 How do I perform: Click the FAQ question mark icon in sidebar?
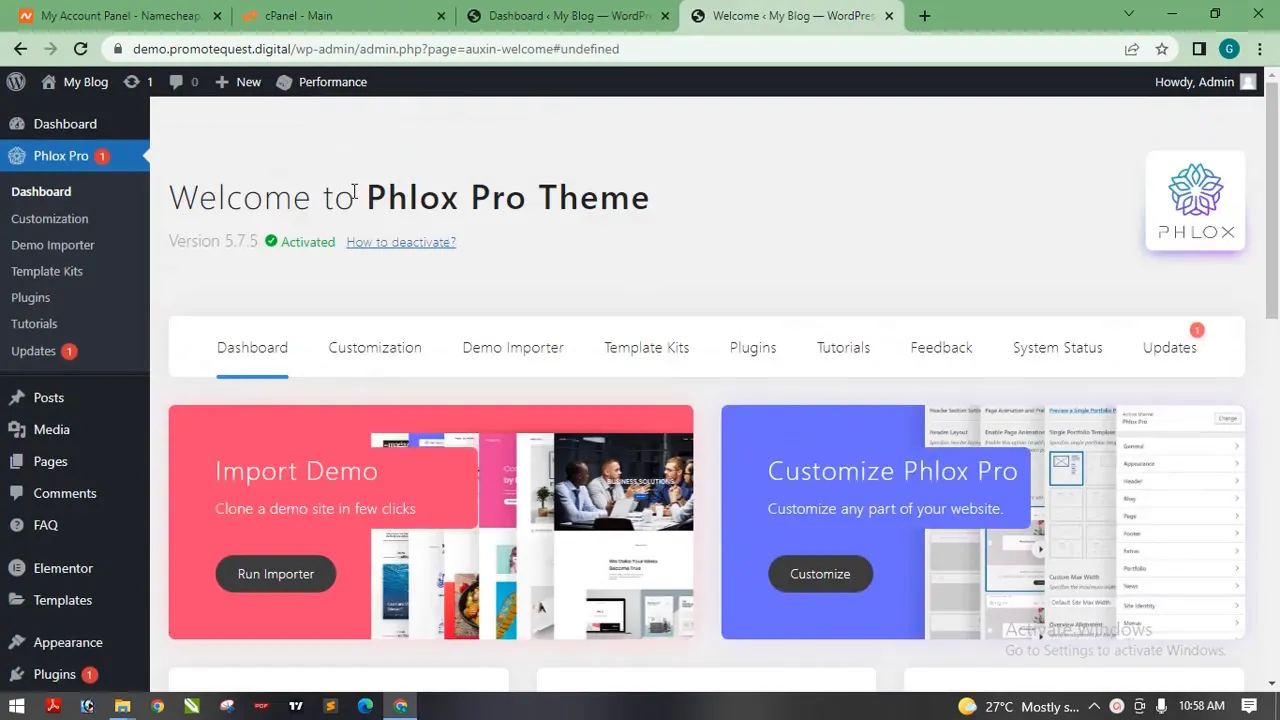coord(17,525)
